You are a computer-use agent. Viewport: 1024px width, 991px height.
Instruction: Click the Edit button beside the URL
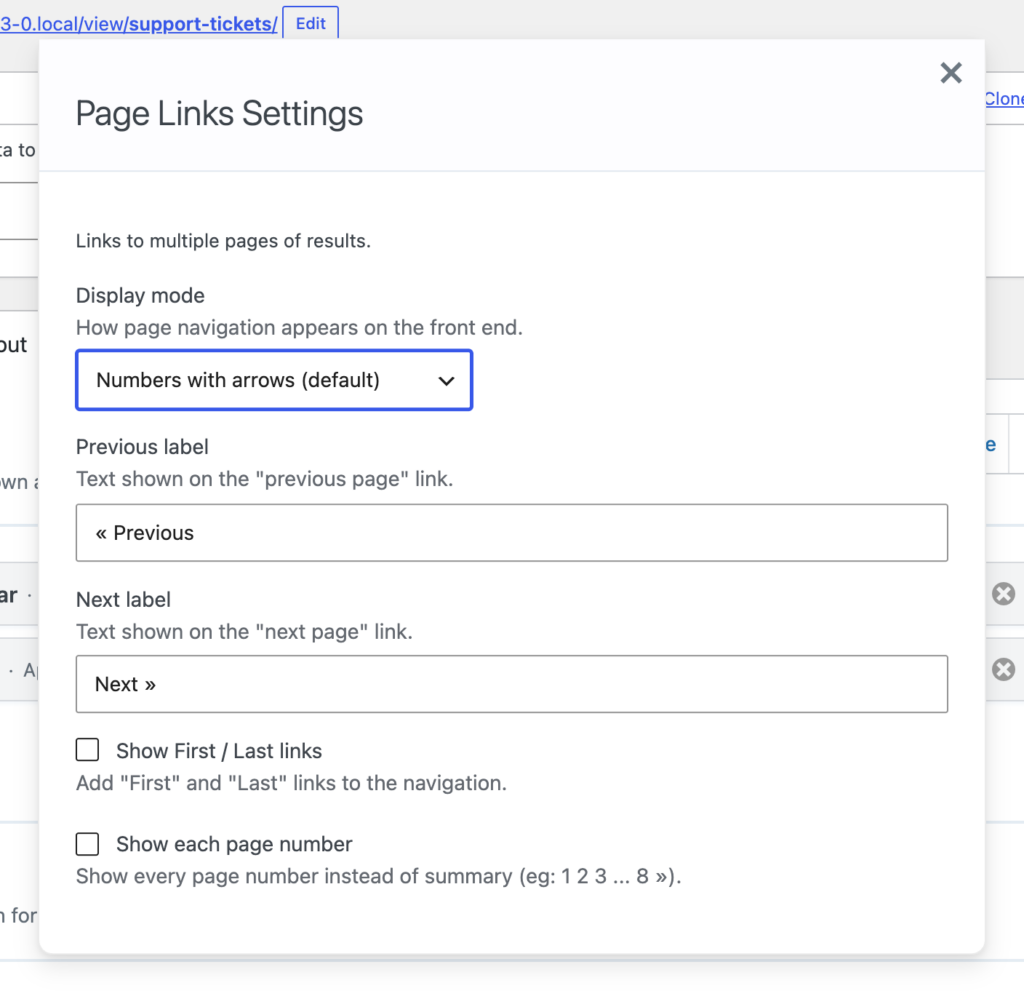(310, 24)
